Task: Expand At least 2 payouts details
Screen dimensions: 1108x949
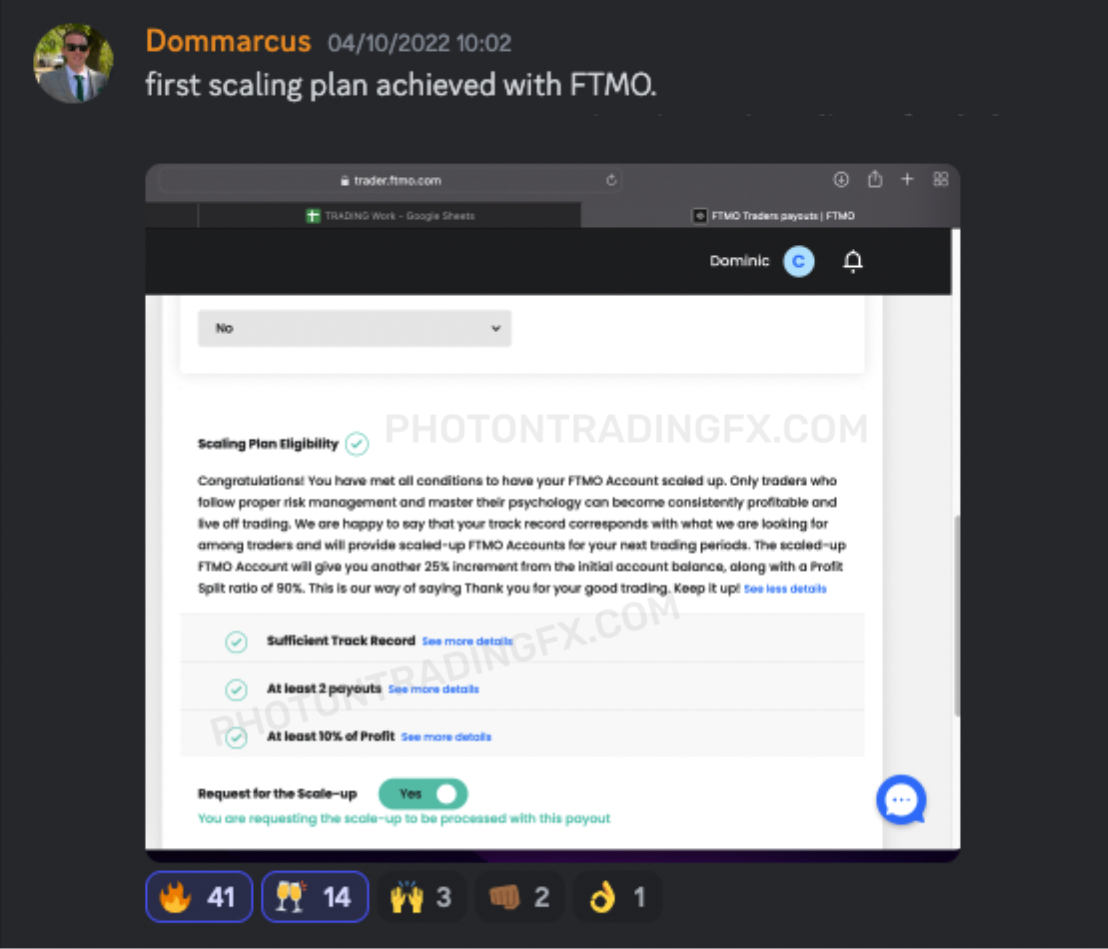Action: tap(433, 689)
